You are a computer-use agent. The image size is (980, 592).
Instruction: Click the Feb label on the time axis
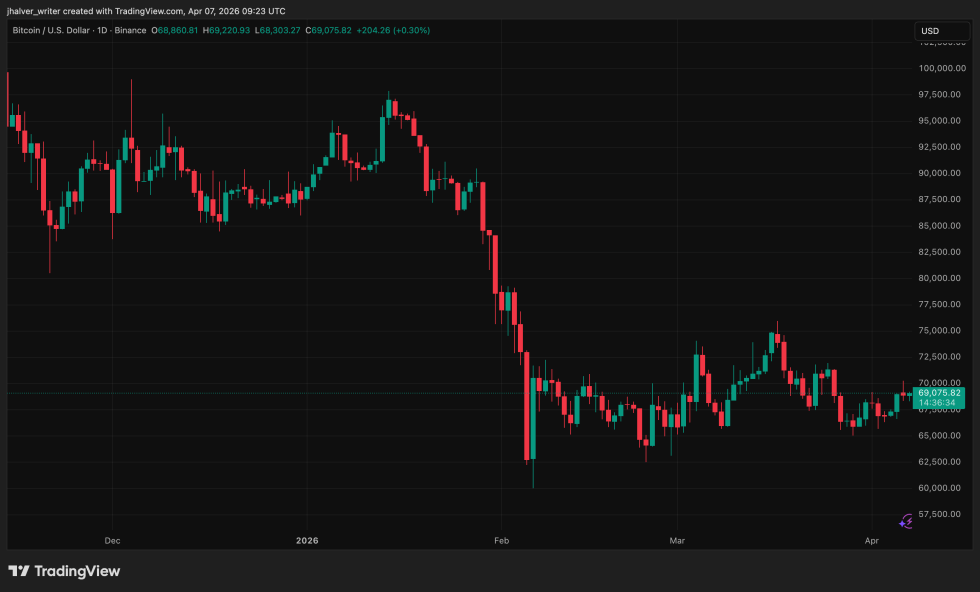click(501, 540)
